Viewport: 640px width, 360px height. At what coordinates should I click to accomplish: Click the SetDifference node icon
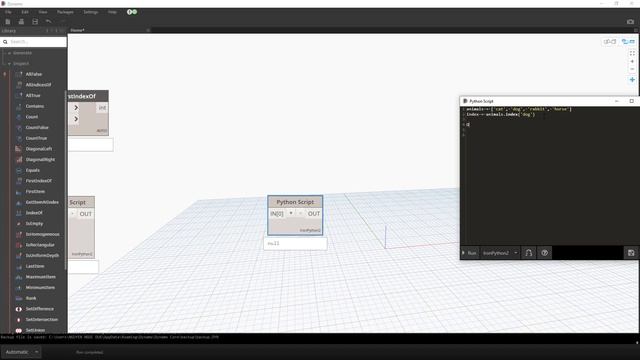tap(19, 309)
